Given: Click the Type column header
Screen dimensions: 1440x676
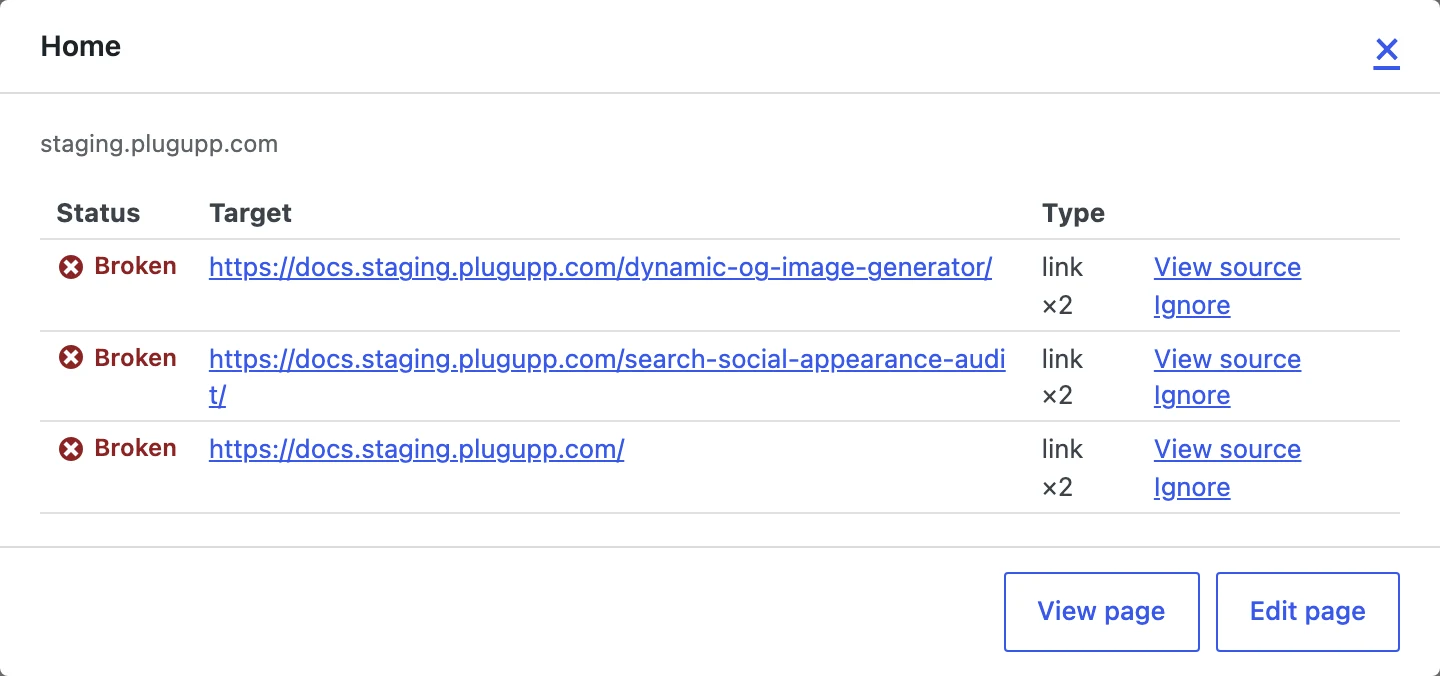Looking at the screenshot, I should tap(1073, 213).
